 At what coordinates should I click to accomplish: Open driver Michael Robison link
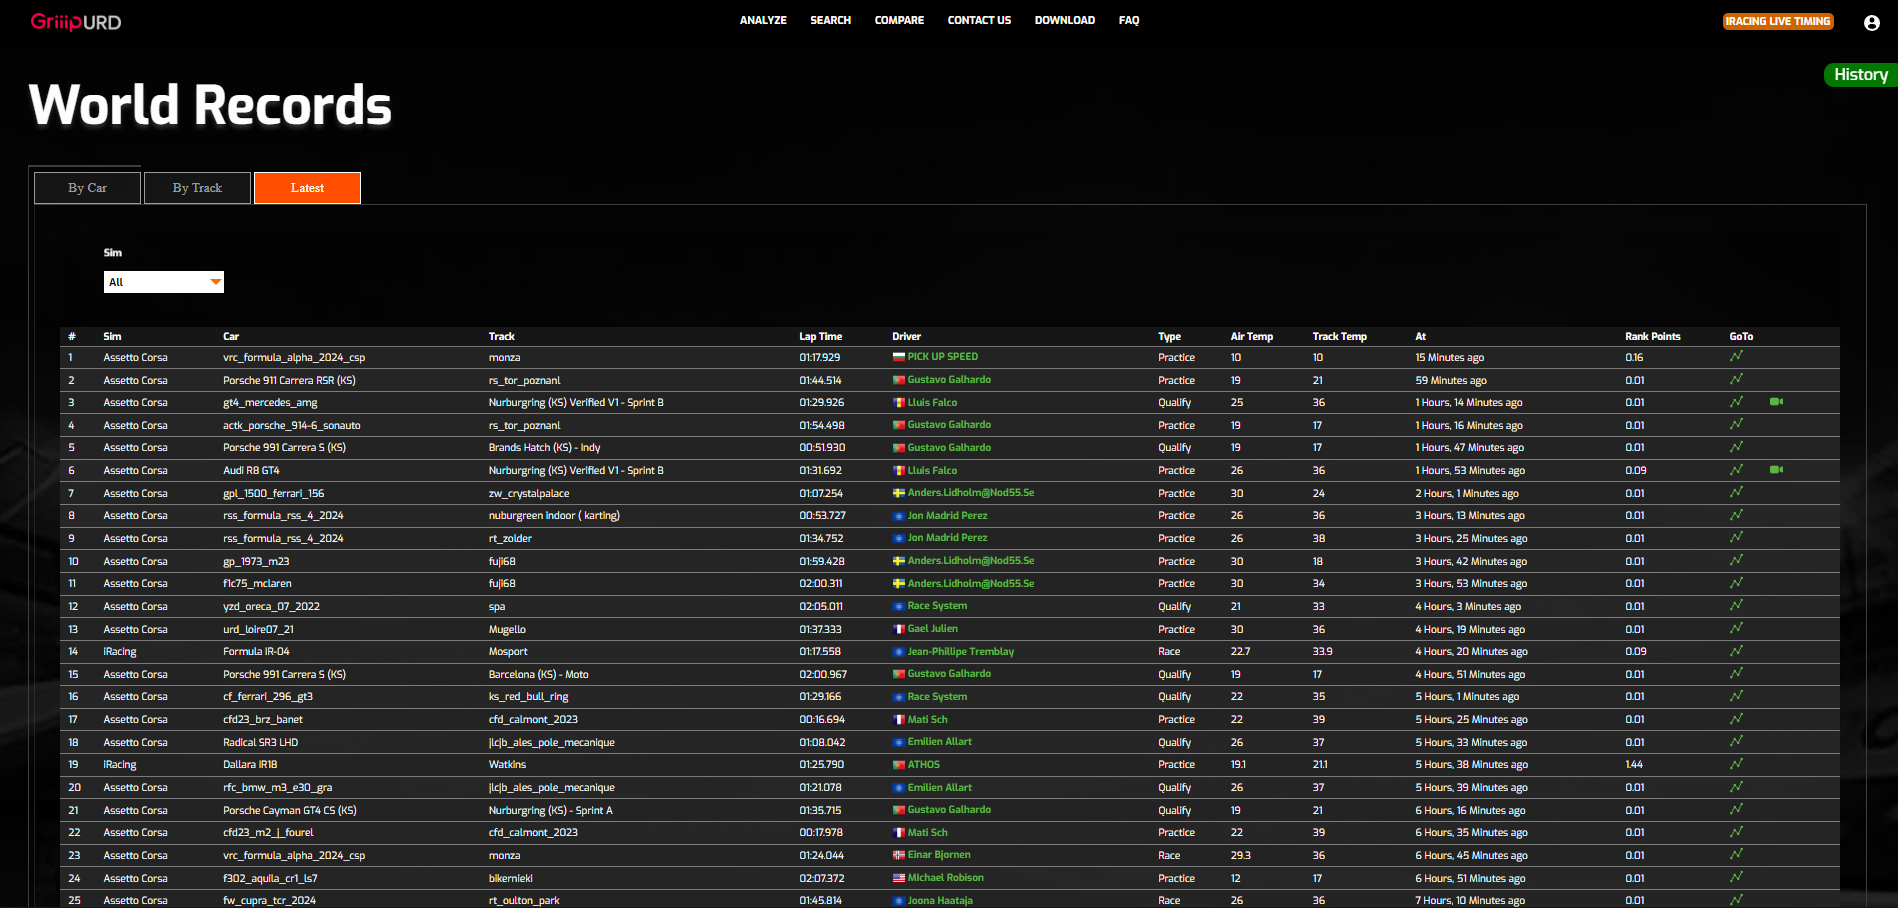(945, 877)
